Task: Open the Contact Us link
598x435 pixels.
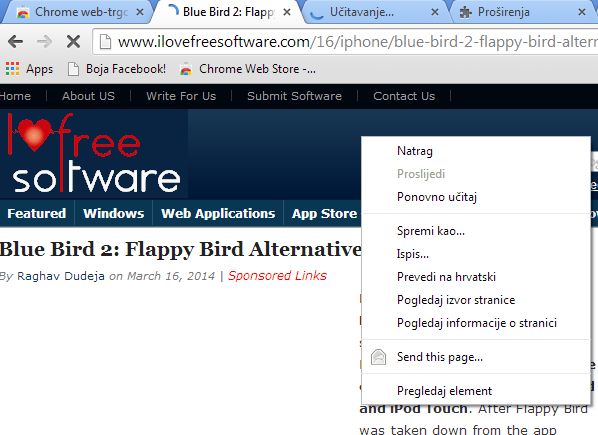Action: 404,96
